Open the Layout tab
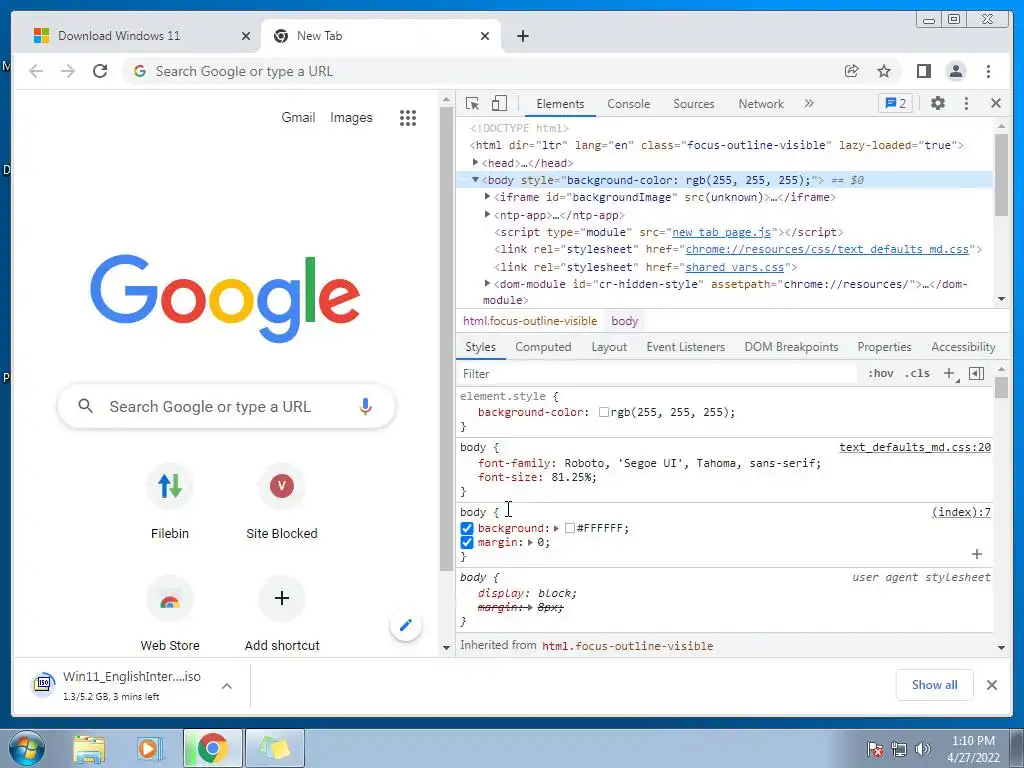This screenshot has width=1024, height=768. pos(609,347)
